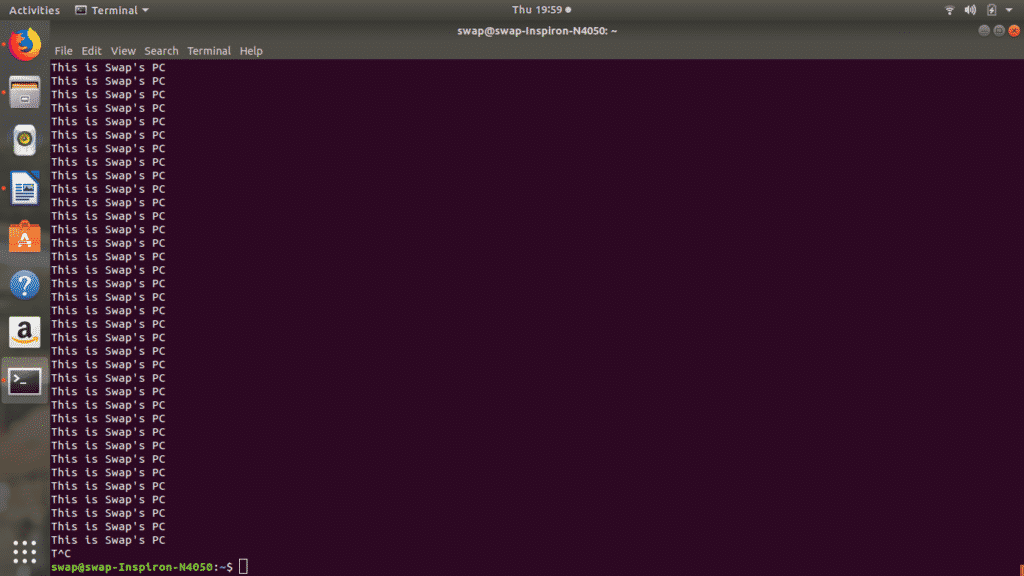Click the volume speaker icon

click(x=970, y=10)
